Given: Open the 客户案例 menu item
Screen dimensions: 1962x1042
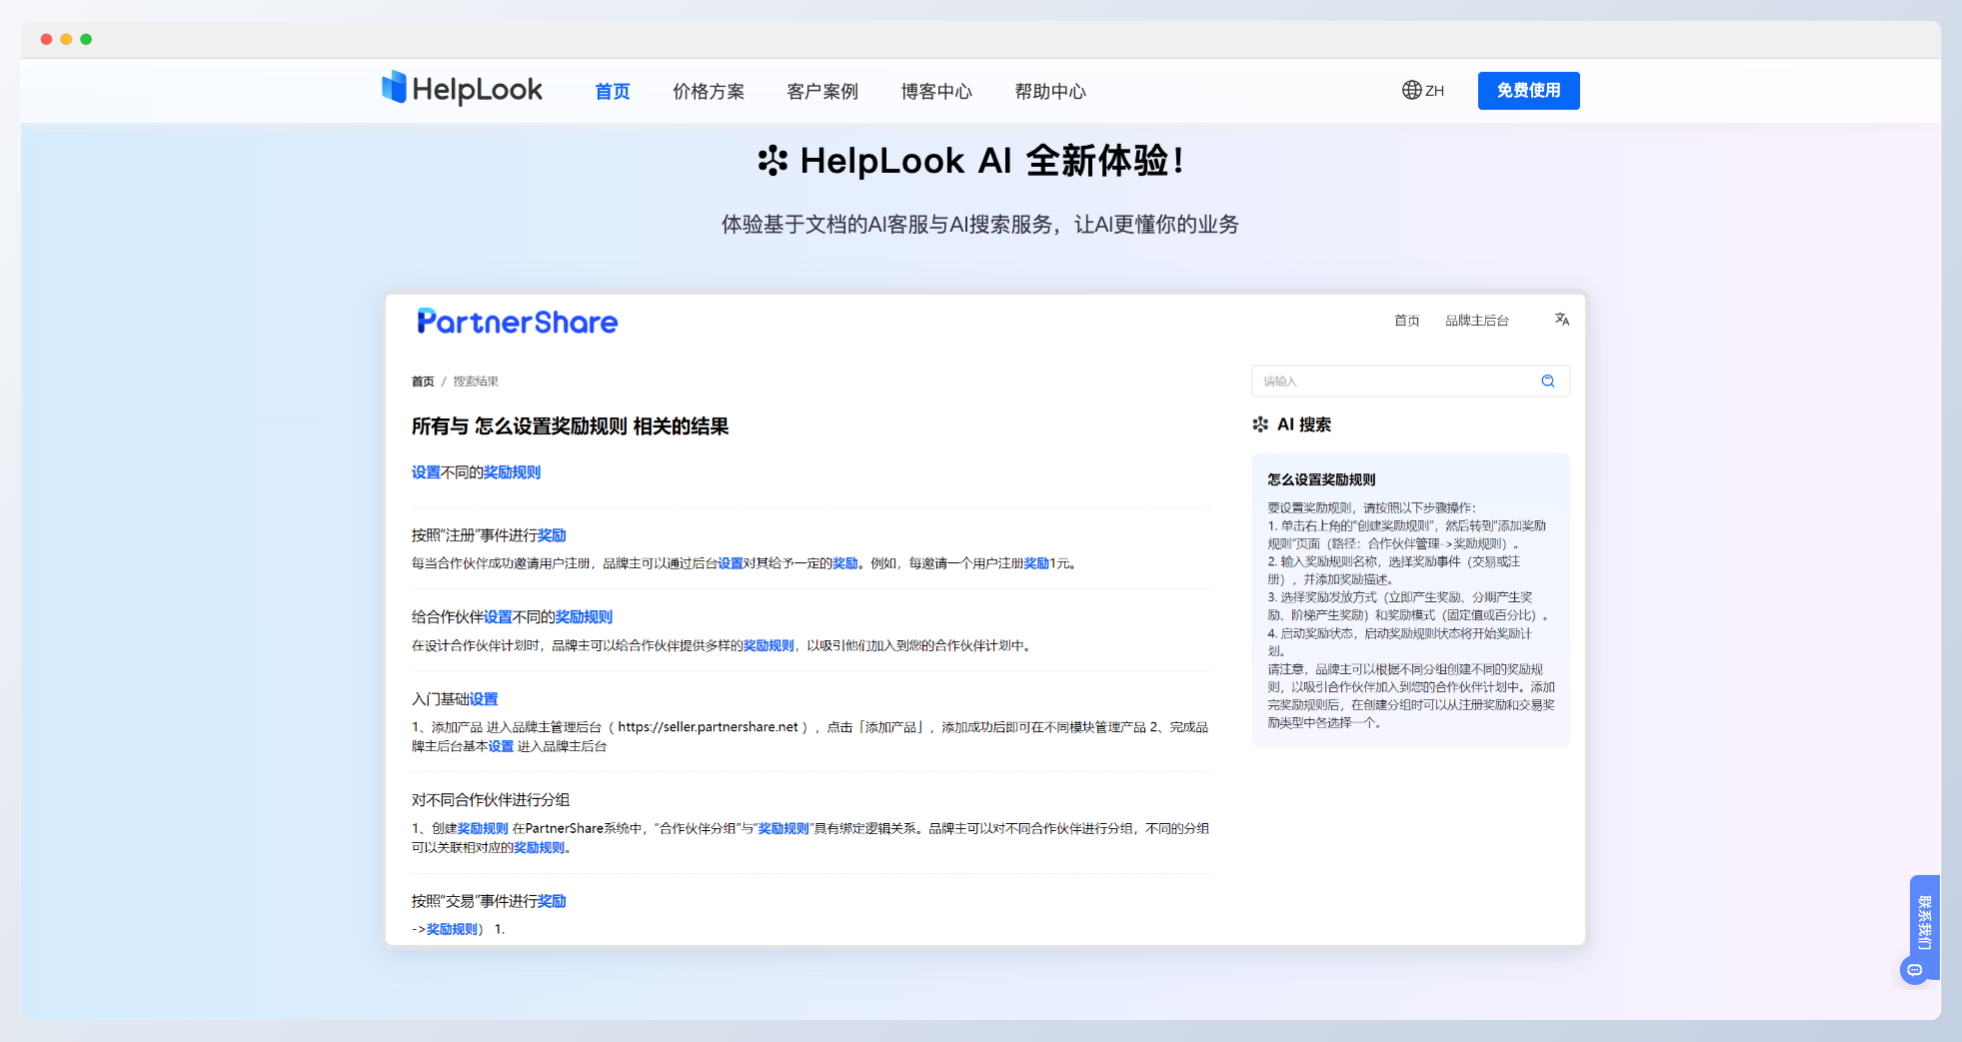Looking at the screenshot, I should 822,91.
